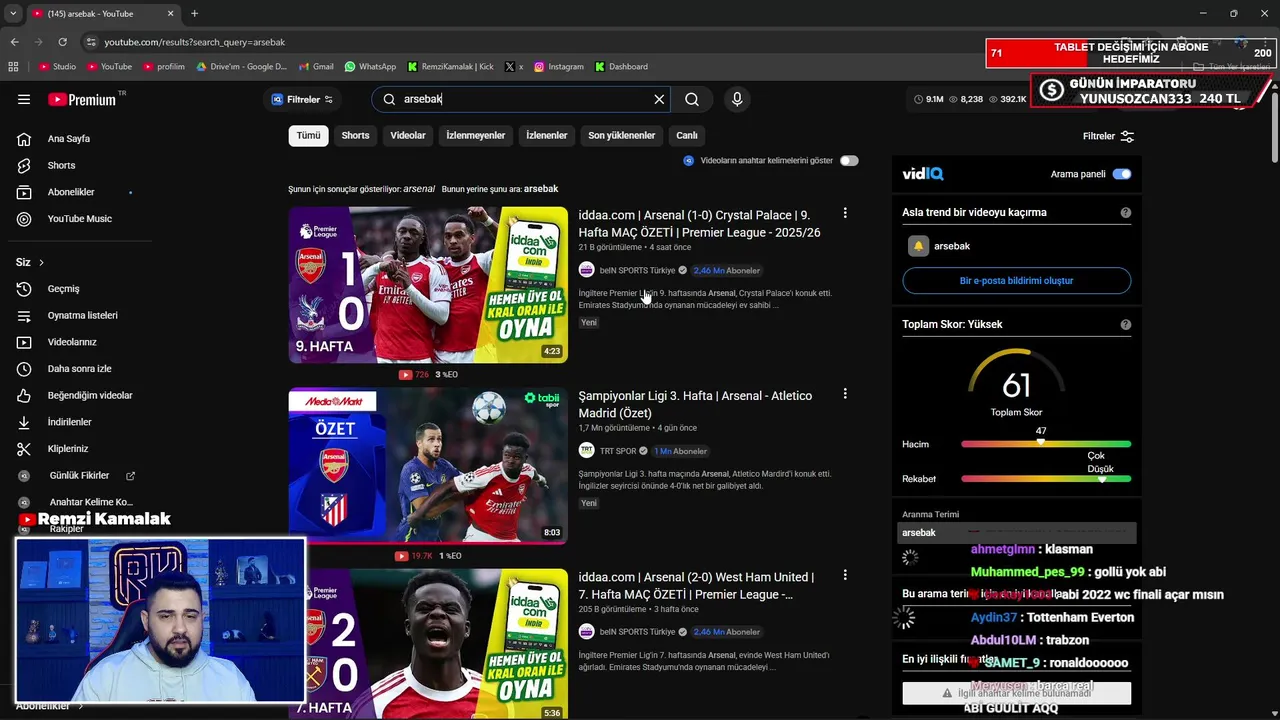Open the Gmail bookmark
Image resolution: width=1280 pixels, height=720 pixels.
tap(315, 67)
